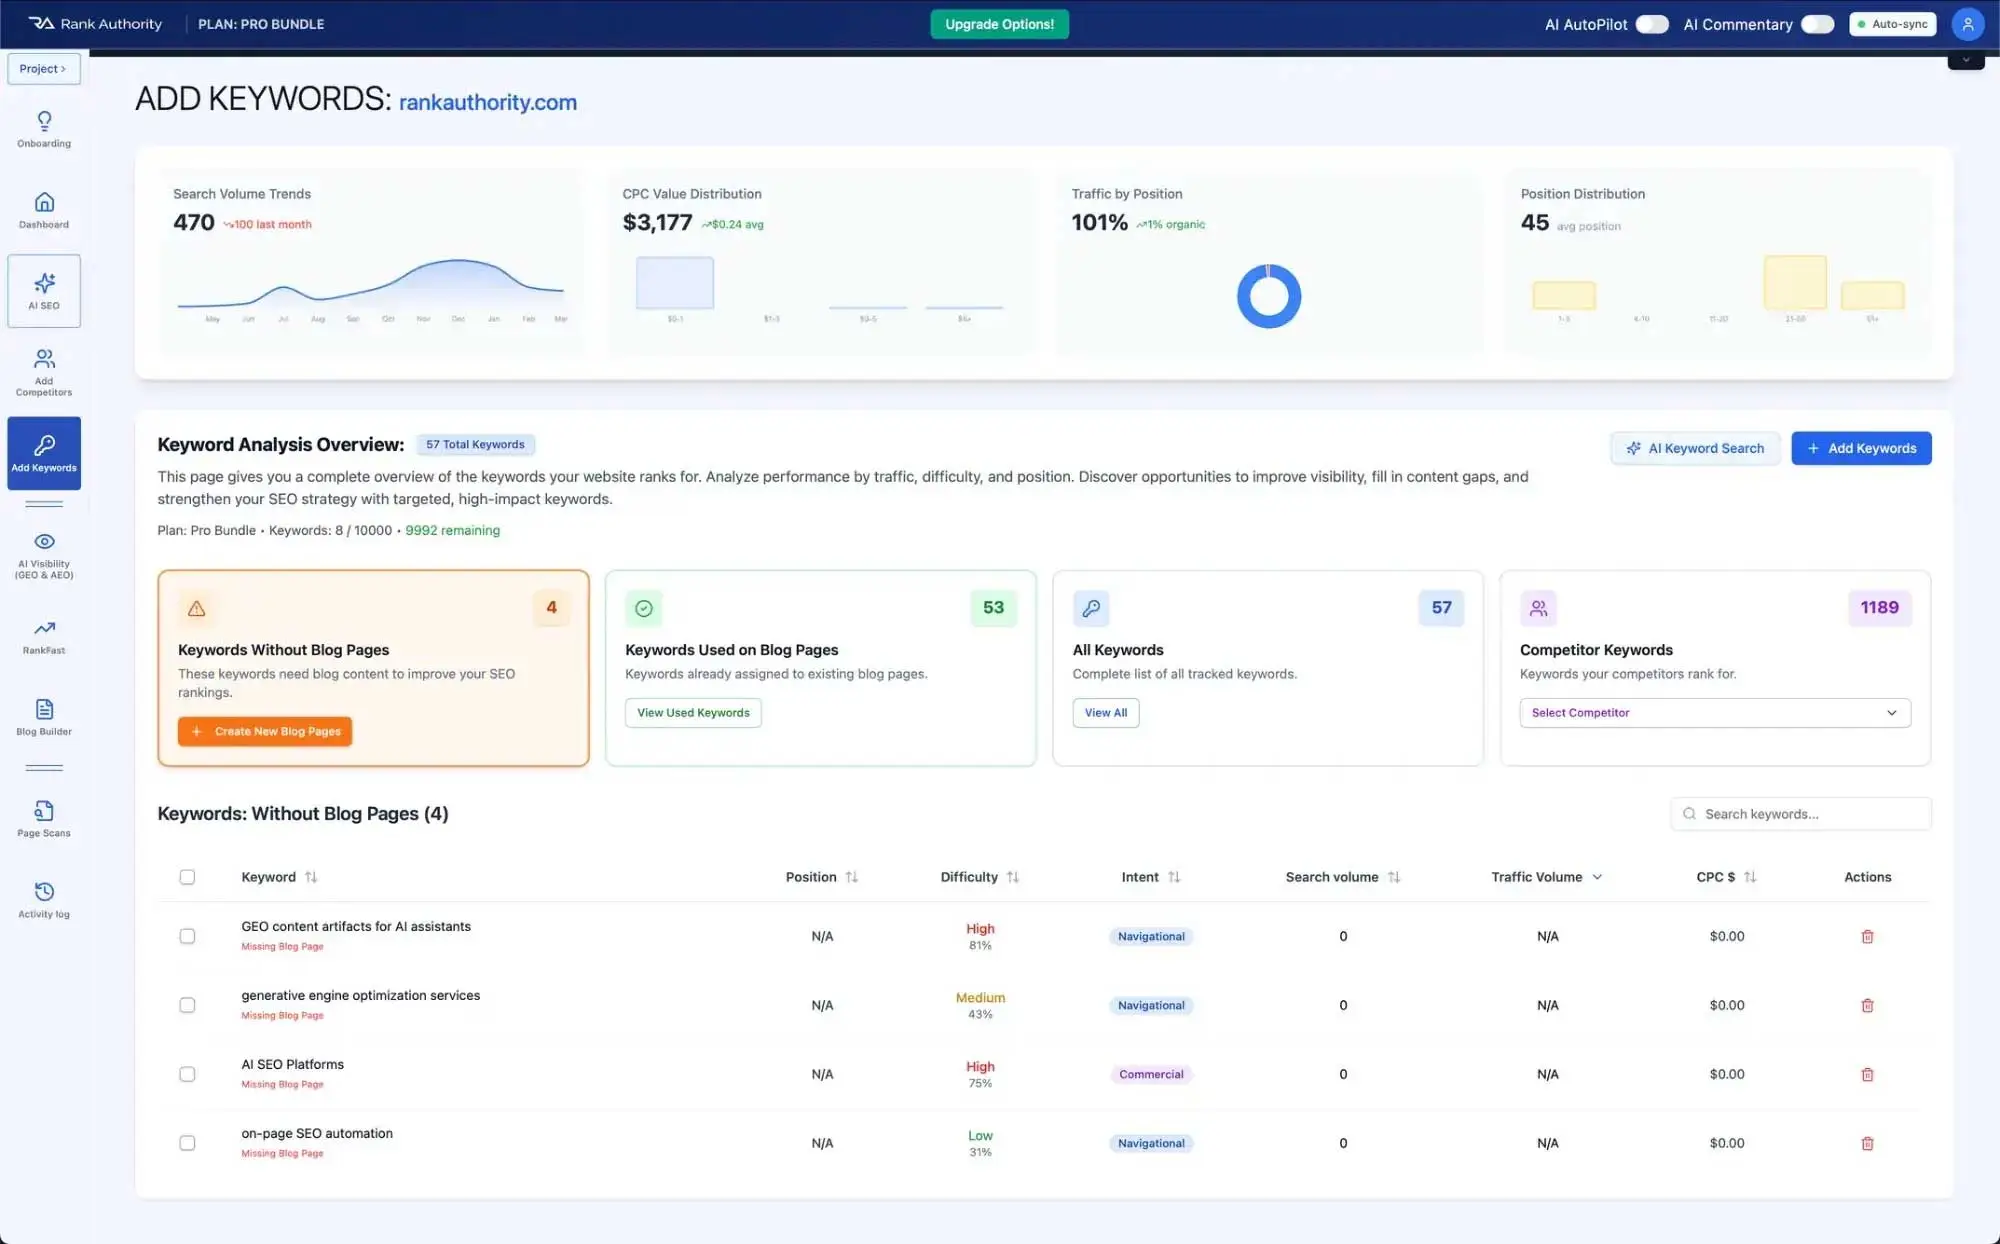This screenshot has height=1244, width=2000.
Task: Click CPC Value Distribution bar chart
Action: click(819, 288)
